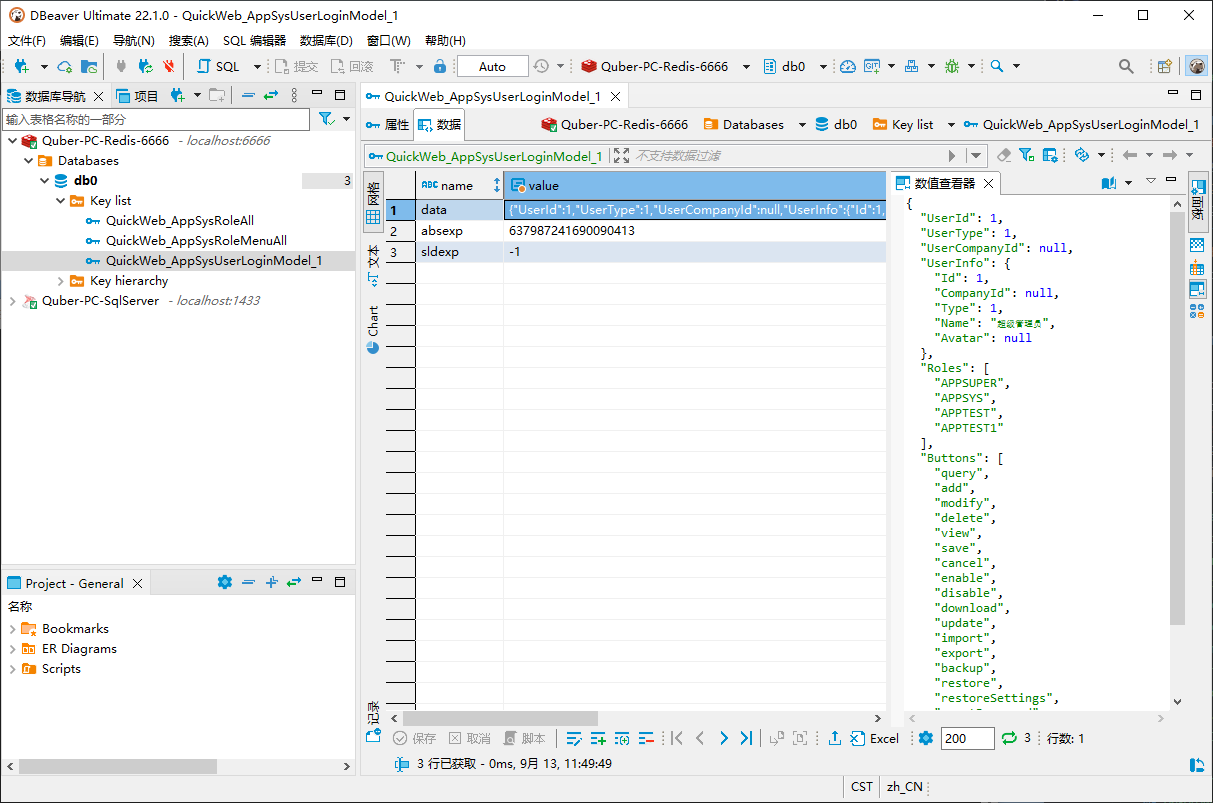Open the 数据库(D) menu

[326, 41]
